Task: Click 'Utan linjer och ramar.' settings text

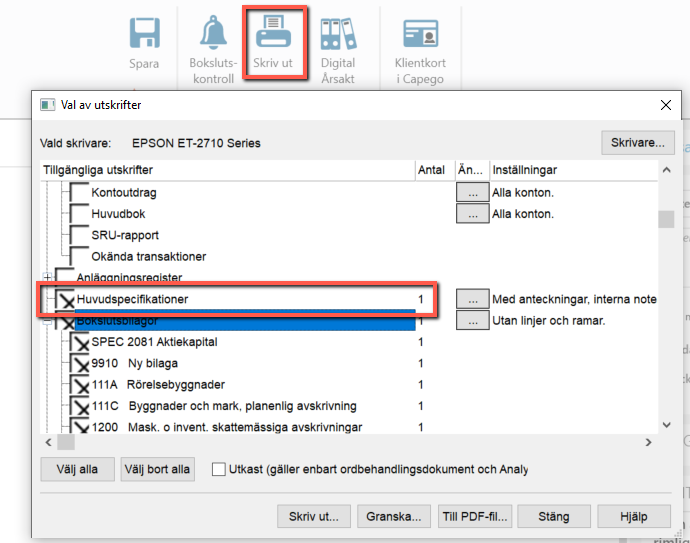Action: click(549, 320)
